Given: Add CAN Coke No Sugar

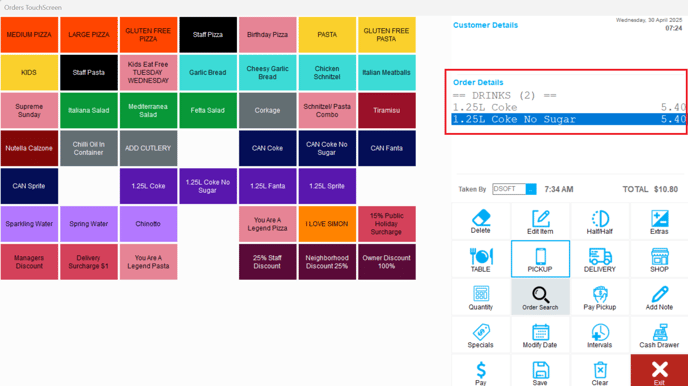Looking at the screenshot, I should [327, 148].
